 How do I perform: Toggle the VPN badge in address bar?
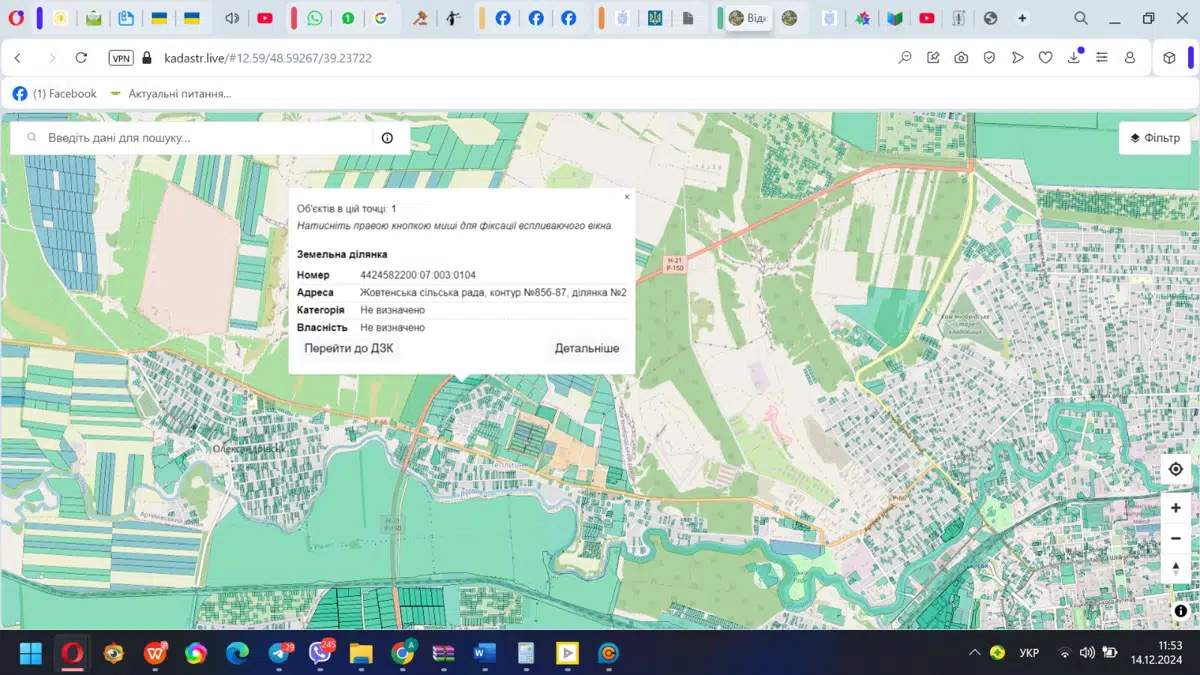click(x=121, y=58)
